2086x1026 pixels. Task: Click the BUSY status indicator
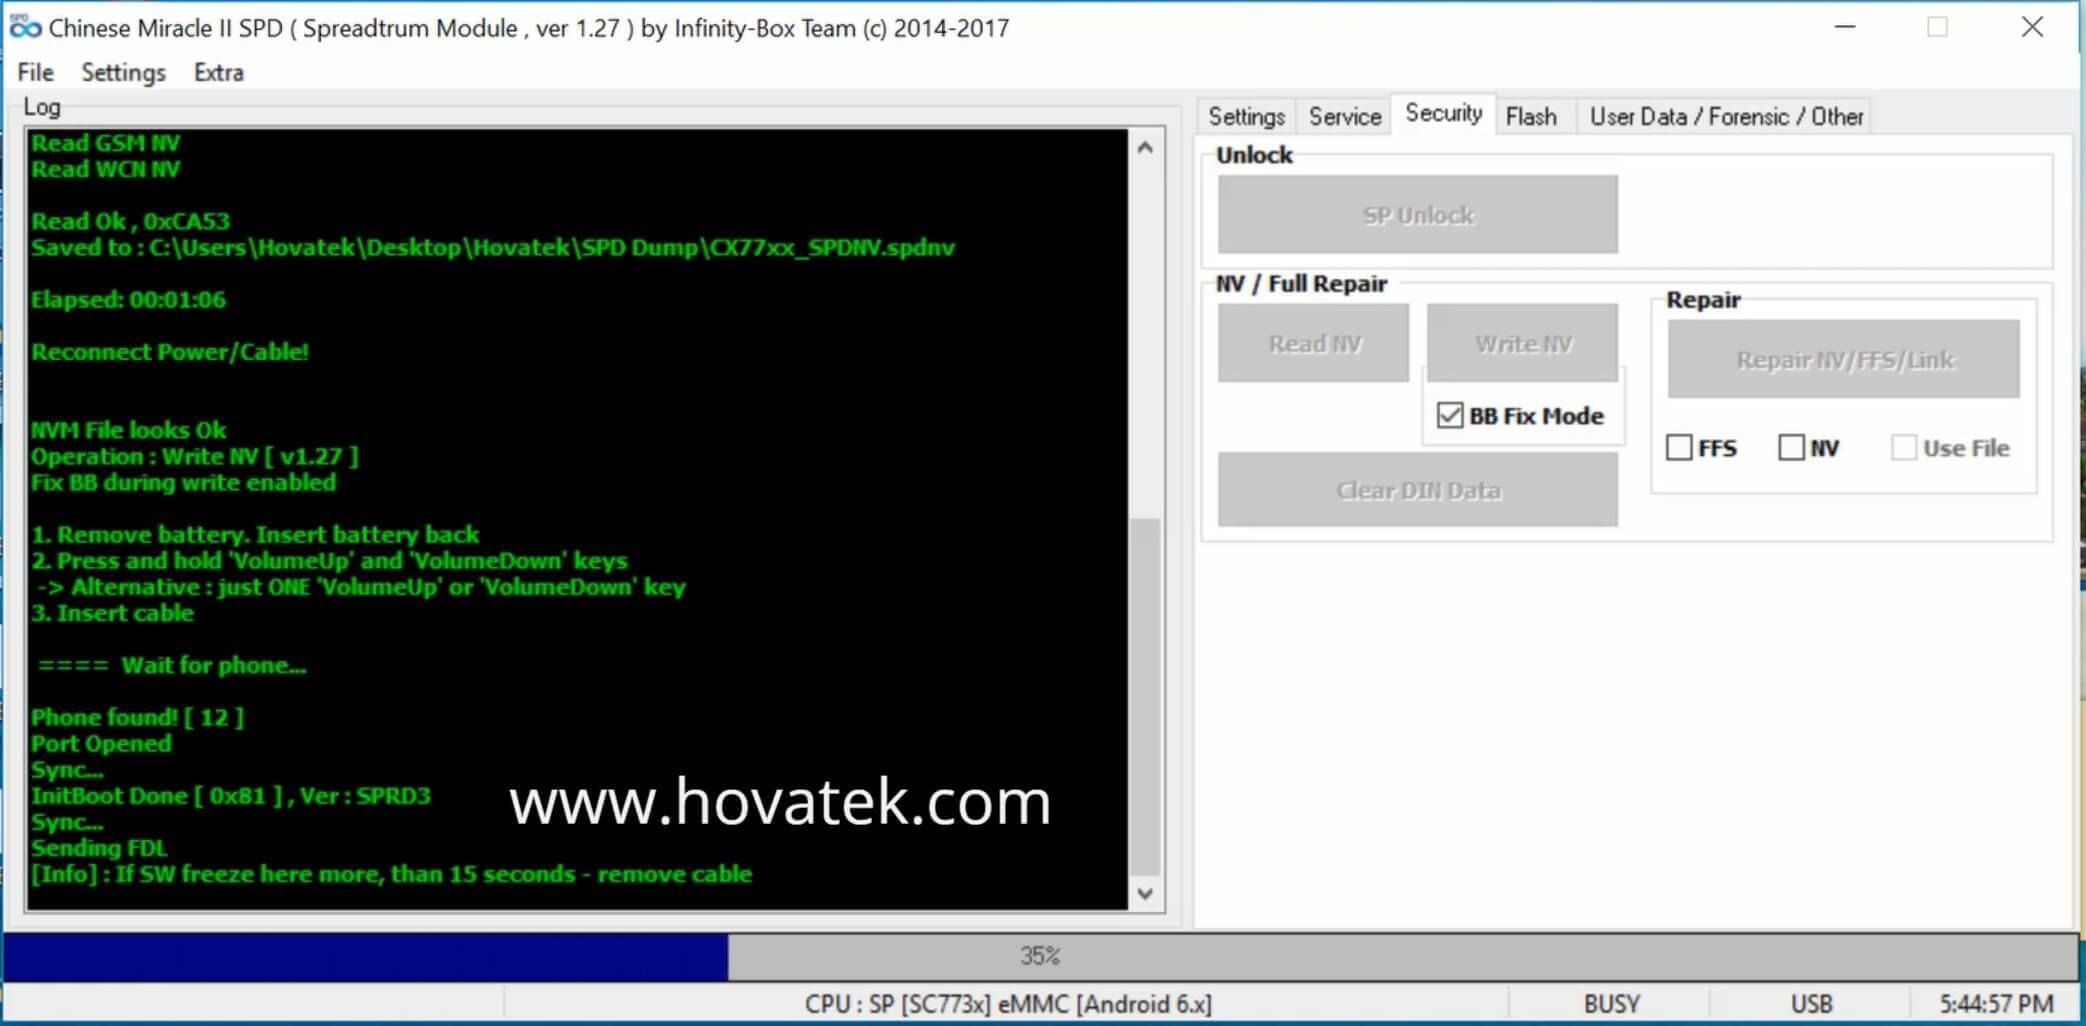[1611, 1004]
